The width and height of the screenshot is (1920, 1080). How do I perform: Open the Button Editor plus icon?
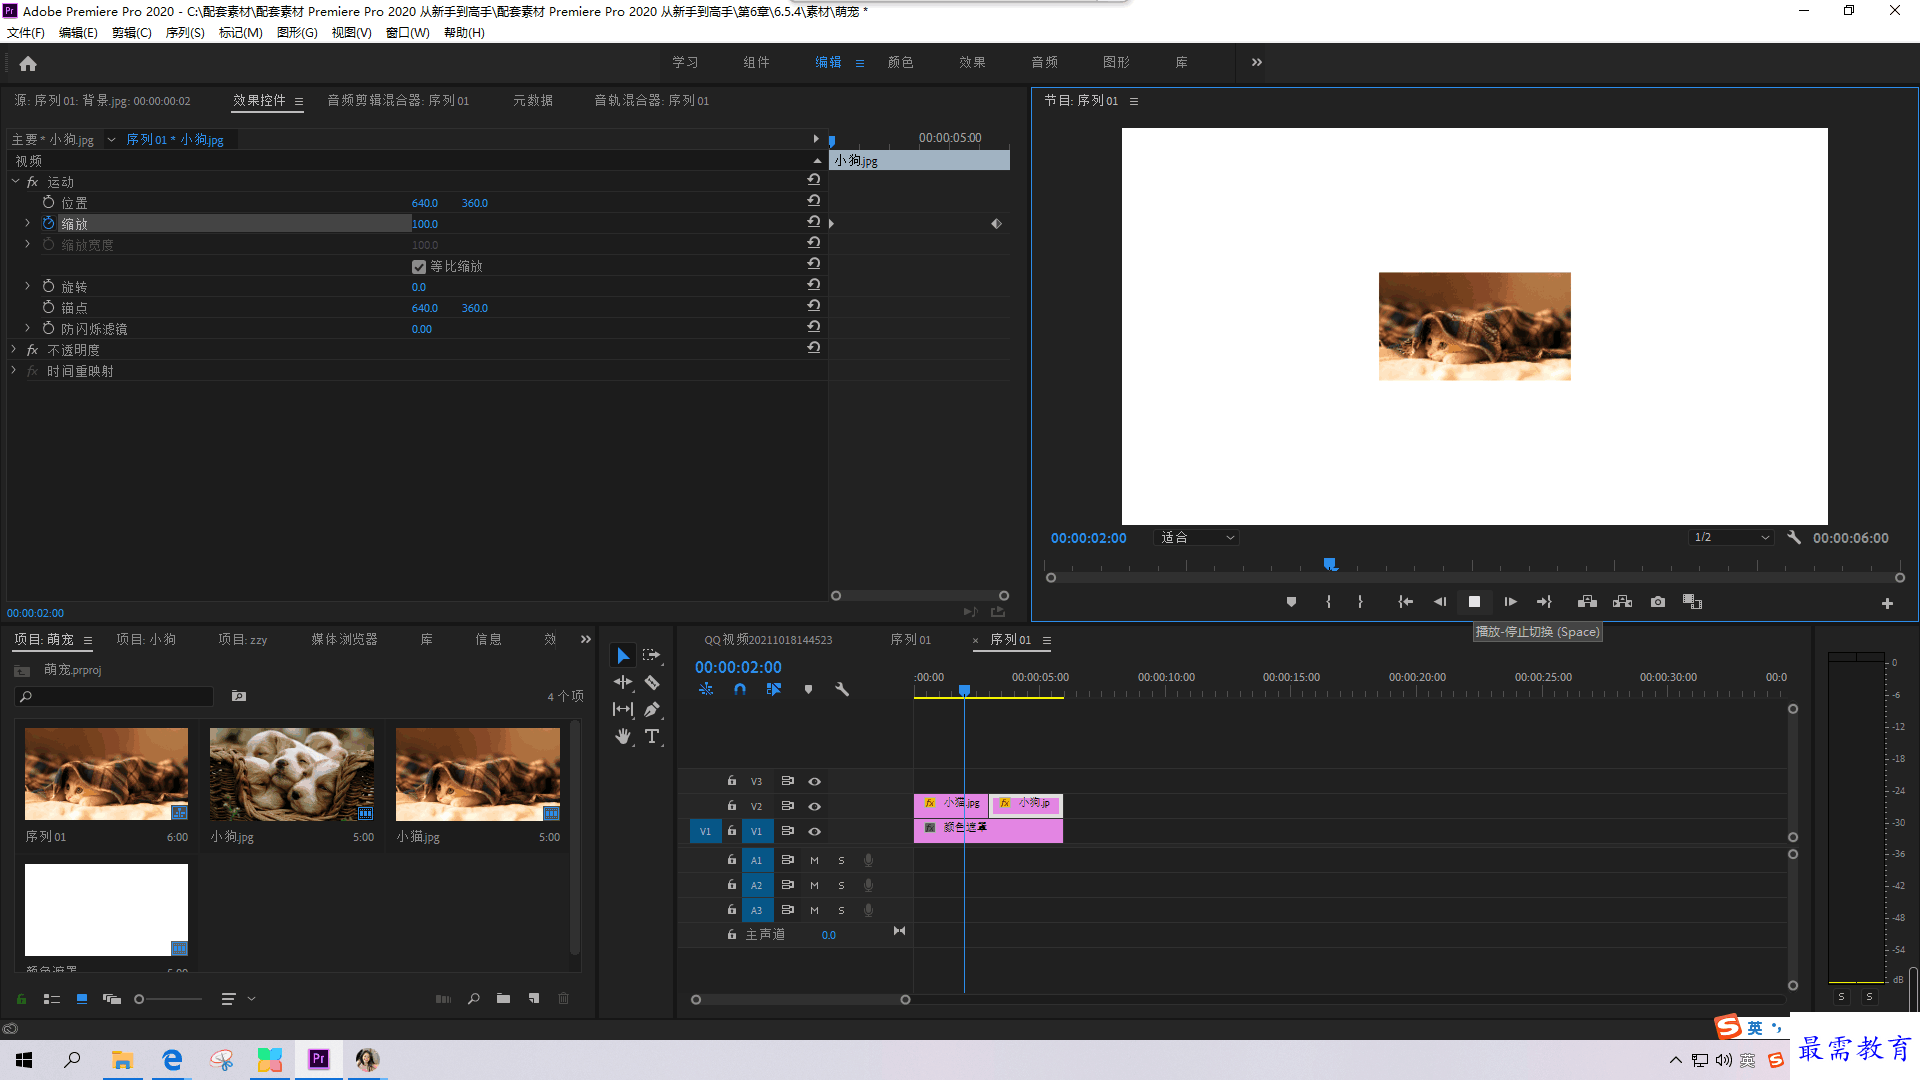pyautogui.click(x=1887, y=603)
